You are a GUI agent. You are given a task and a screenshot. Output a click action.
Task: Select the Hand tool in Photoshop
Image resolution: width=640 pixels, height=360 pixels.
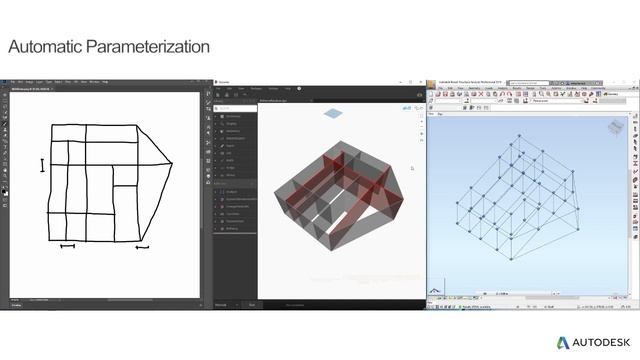[5, 170]
